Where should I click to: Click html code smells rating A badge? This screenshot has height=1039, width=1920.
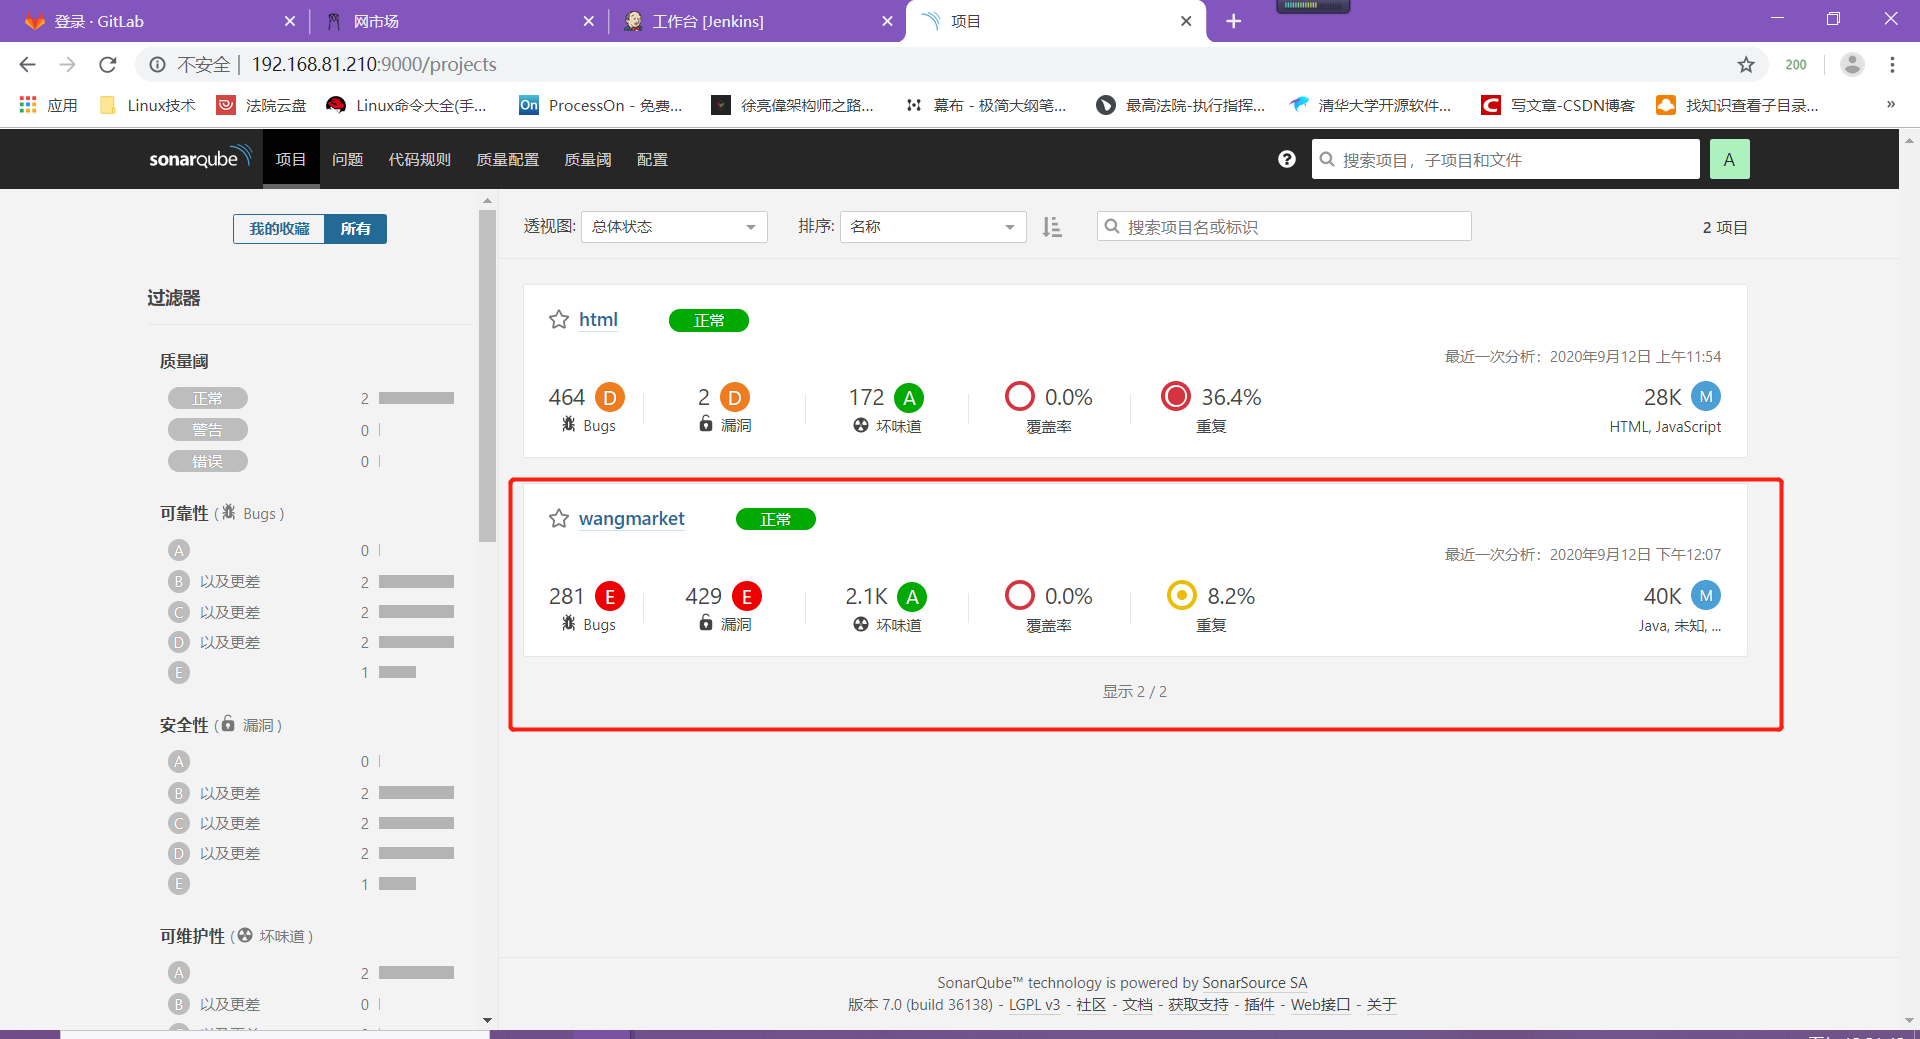pos(909,398)
